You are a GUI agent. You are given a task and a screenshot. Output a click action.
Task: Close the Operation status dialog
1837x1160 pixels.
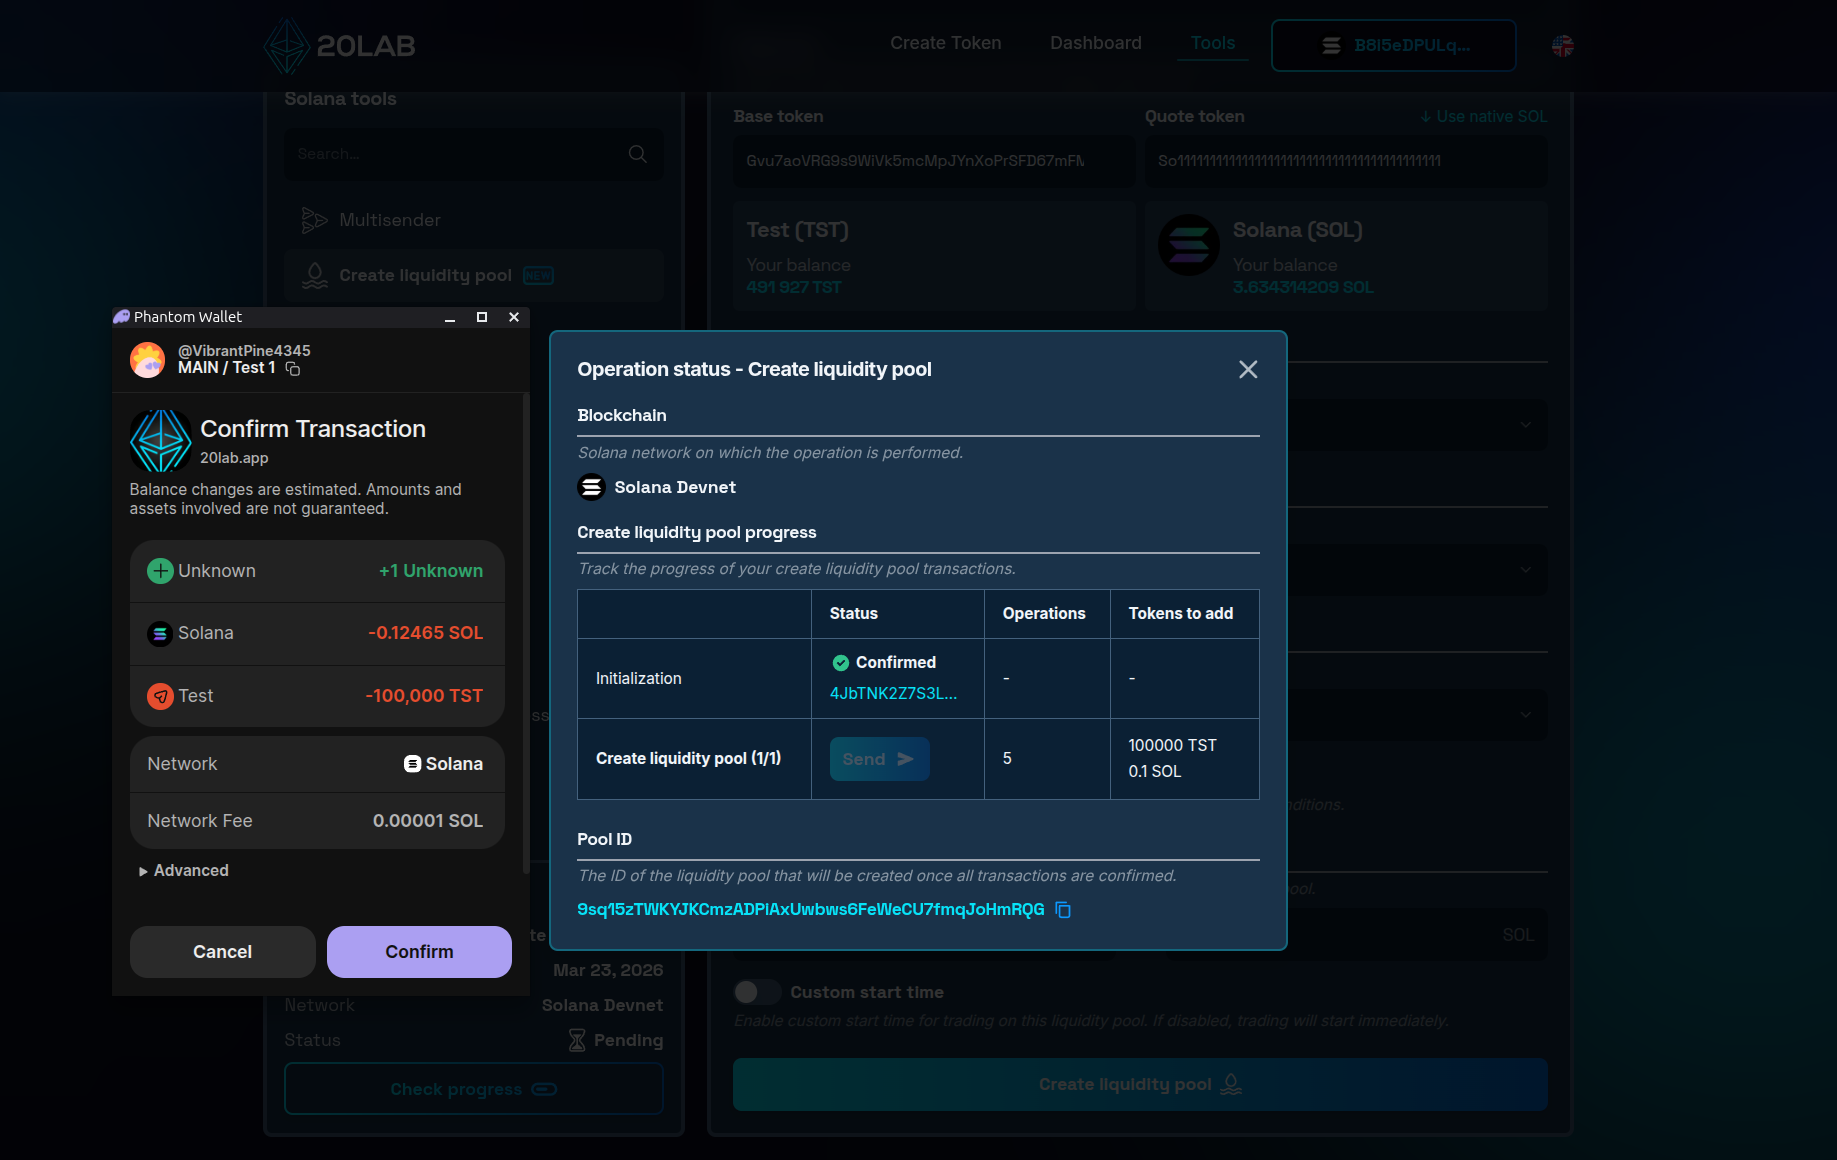pos(1248,370)
